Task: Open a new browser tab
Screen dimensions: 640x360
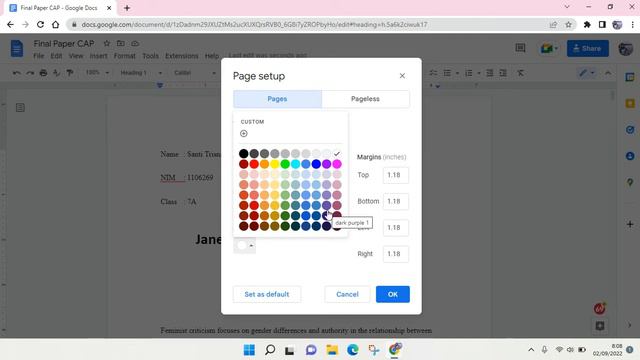Action: (x=127, y=8)
